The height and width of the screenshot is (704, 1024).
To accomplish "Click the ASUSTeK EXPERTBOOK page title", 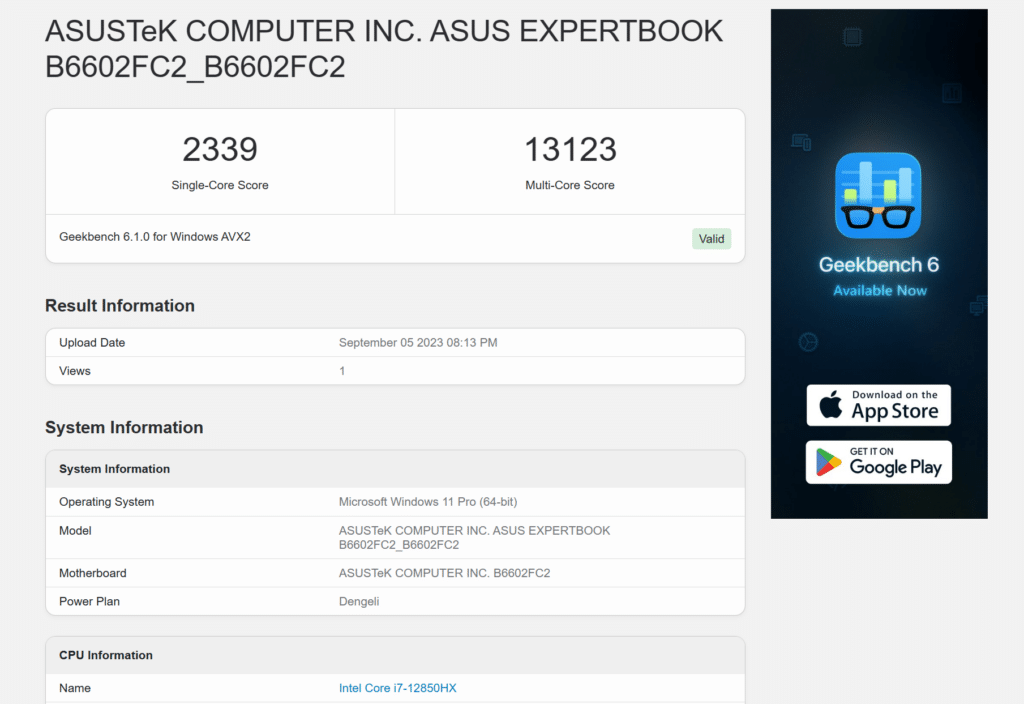I will (384, 49).
